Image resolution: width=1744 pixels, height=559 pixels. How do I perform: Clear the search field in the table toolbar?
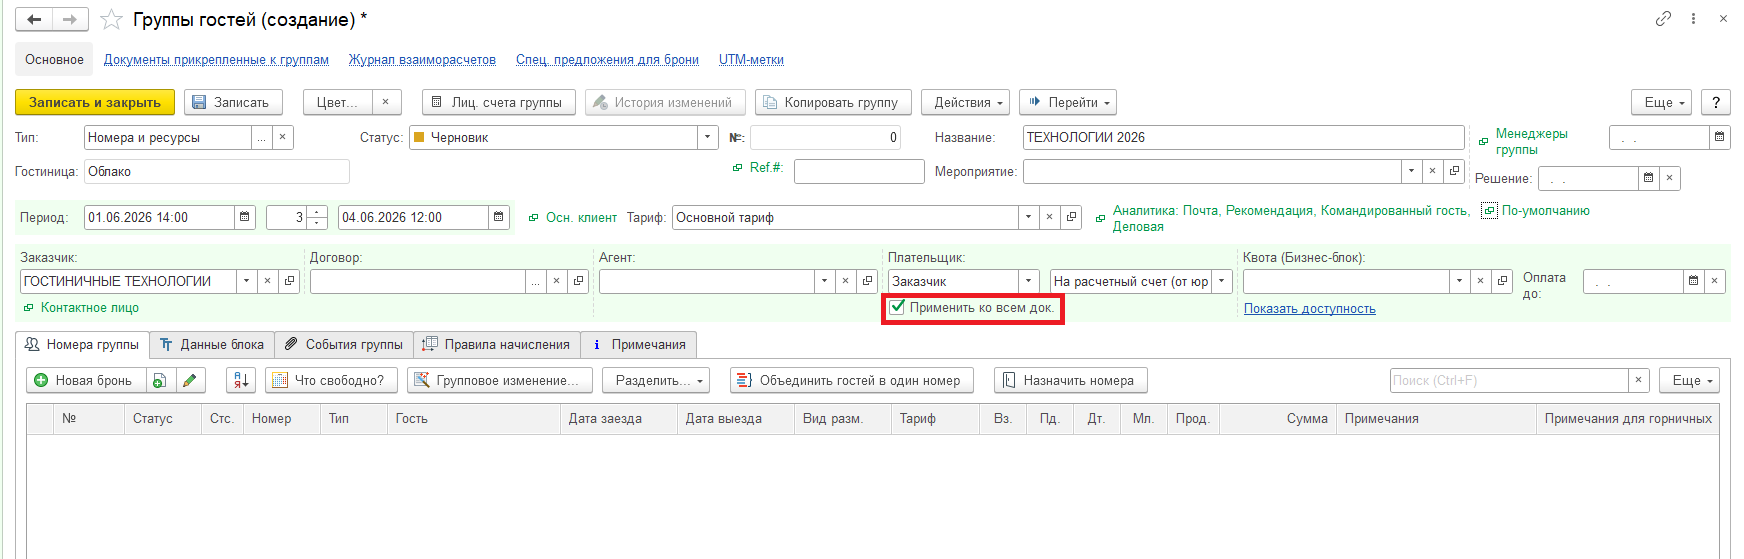coord(1638,380)
